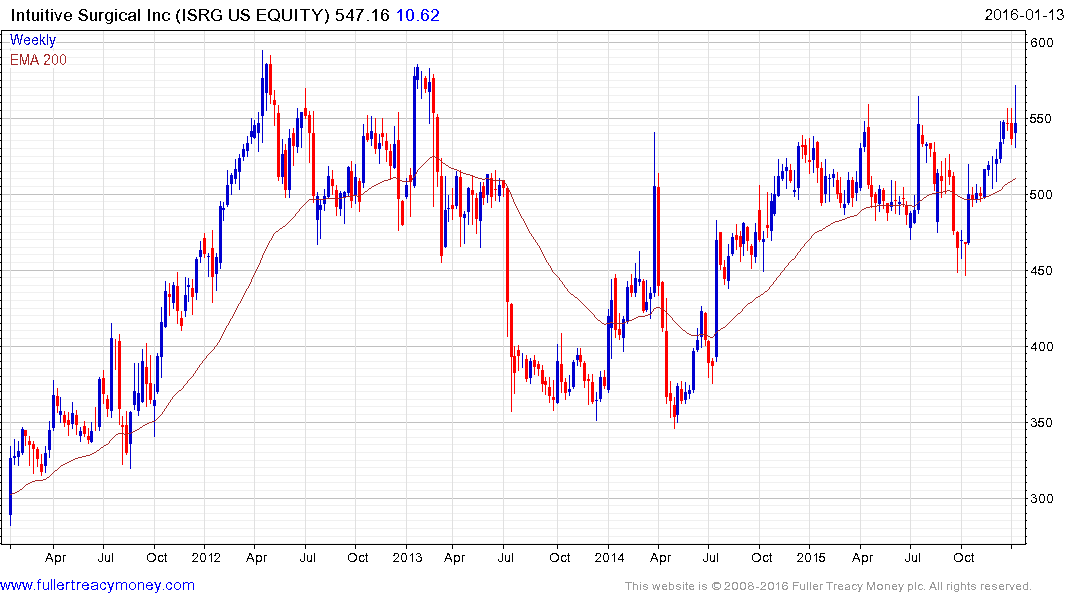The width and height of the screenshot is (1075, 600).
Task: Click the 500 price axis label
Action: (x=1041, y=195)
